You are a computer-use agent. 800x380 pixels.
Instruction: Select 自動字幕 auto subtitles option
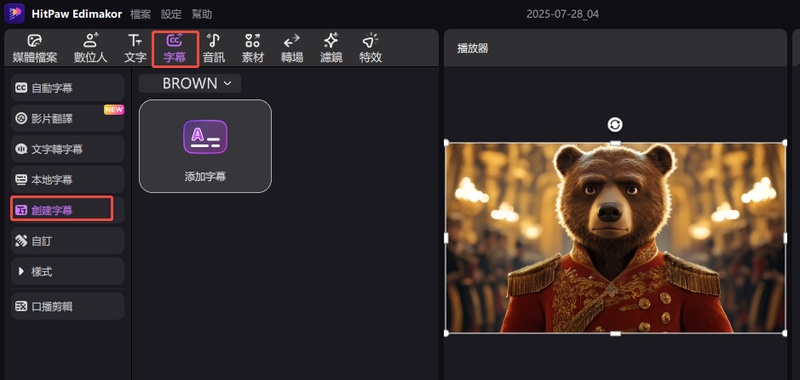click(67, 88)
